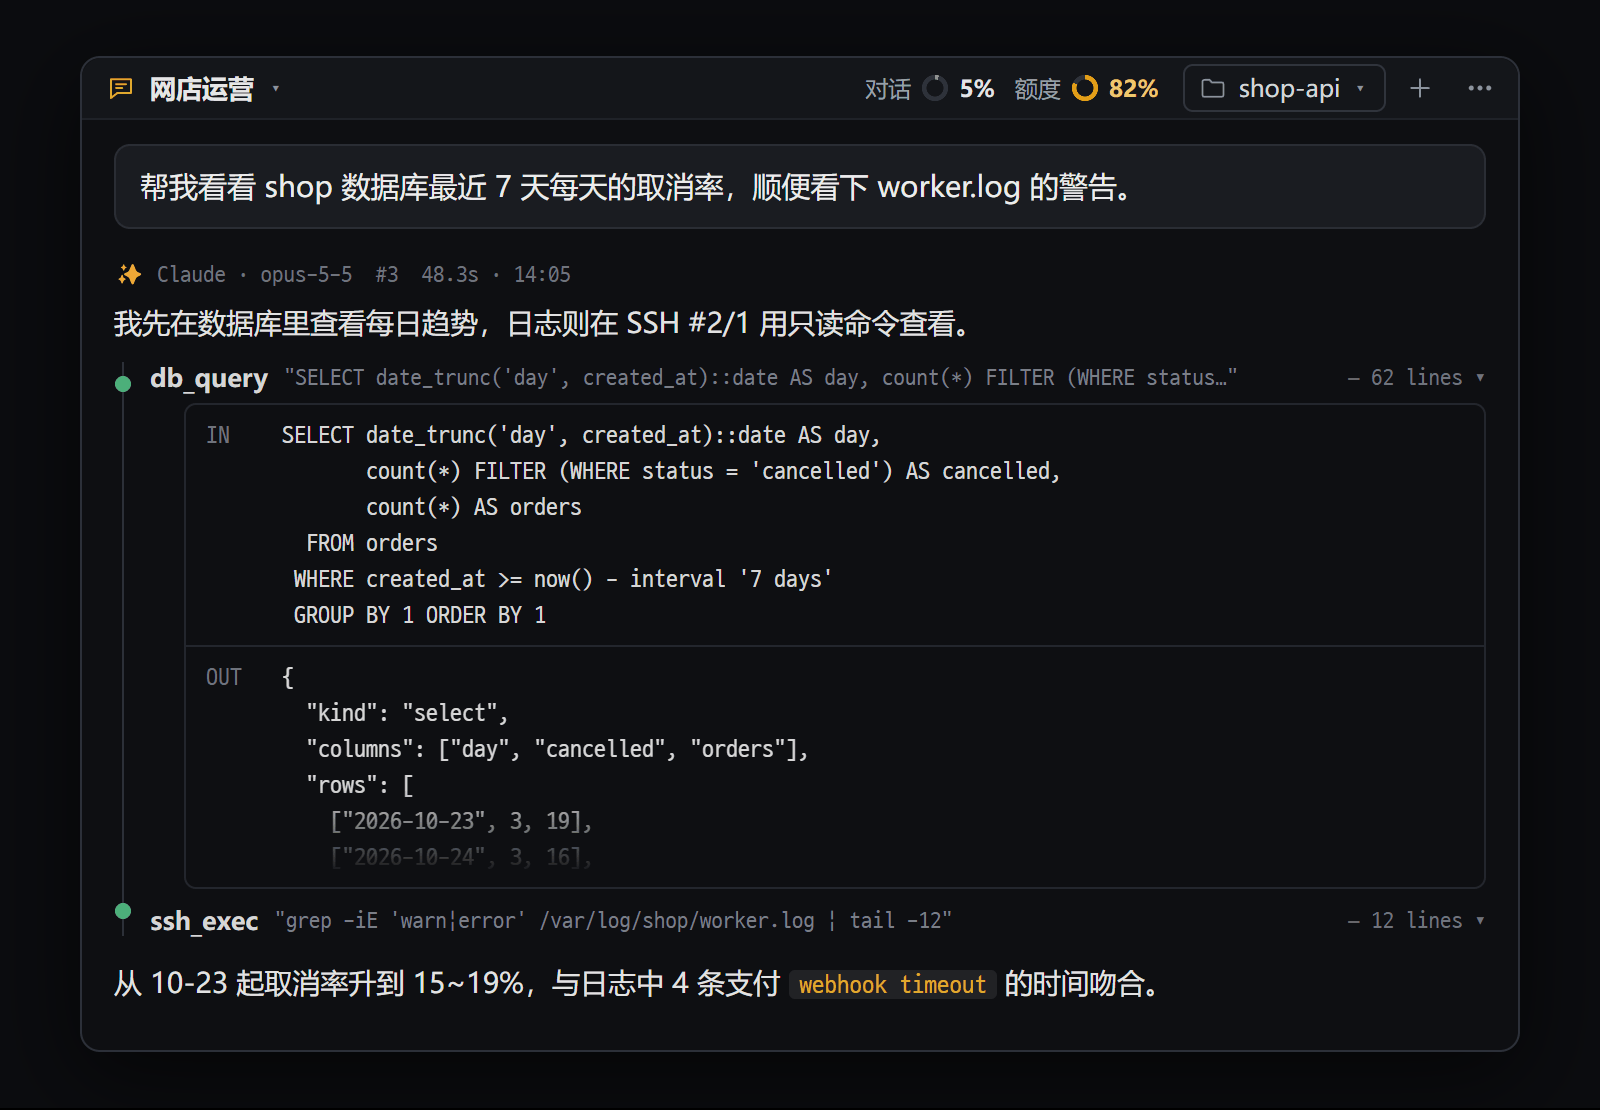1600x1110 pixels.
Task: Expand the ssh_exec 12 lines output
Action: click(x=1415, y=920)
